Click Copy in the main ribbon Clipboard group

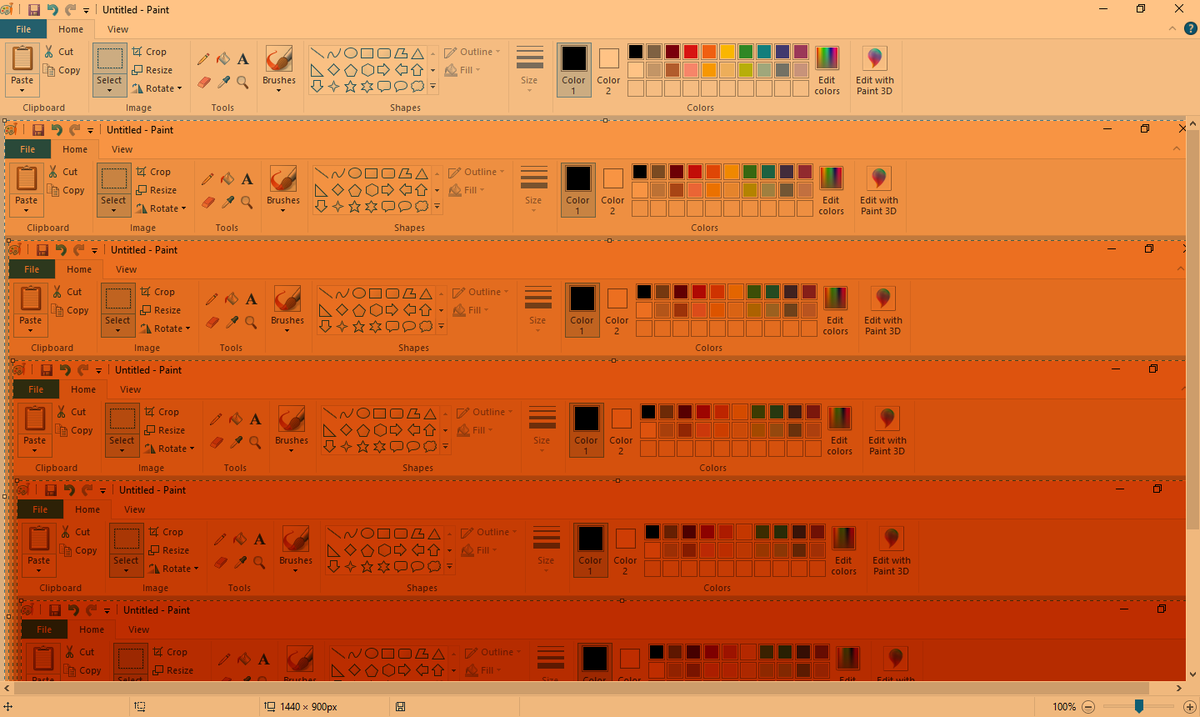pyautogui.click(x=61, y=70)
